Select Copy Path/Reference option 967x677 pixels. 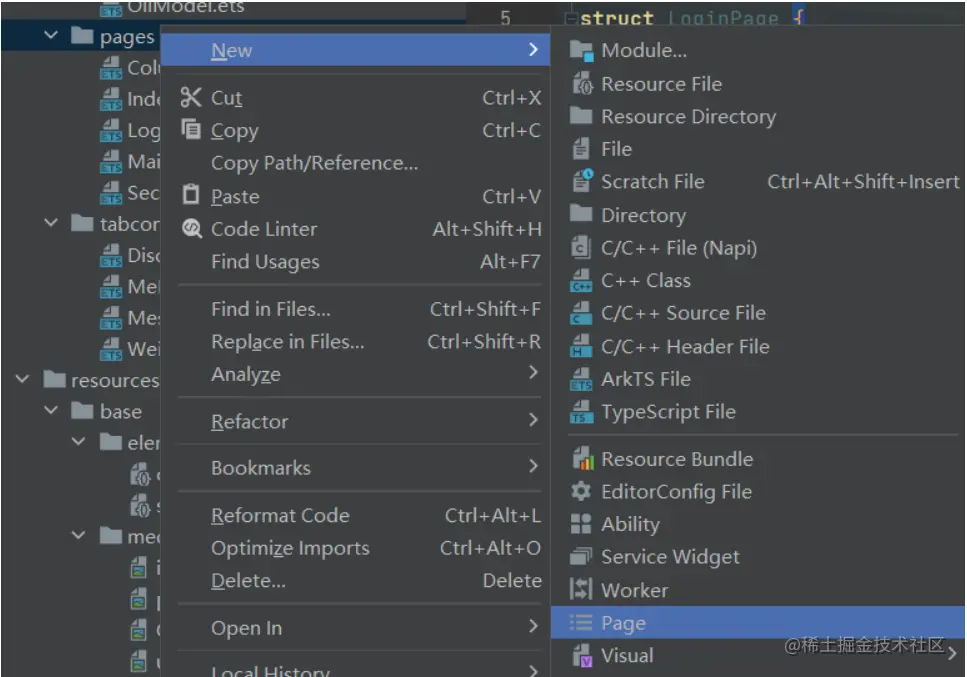tap(314, 163)
